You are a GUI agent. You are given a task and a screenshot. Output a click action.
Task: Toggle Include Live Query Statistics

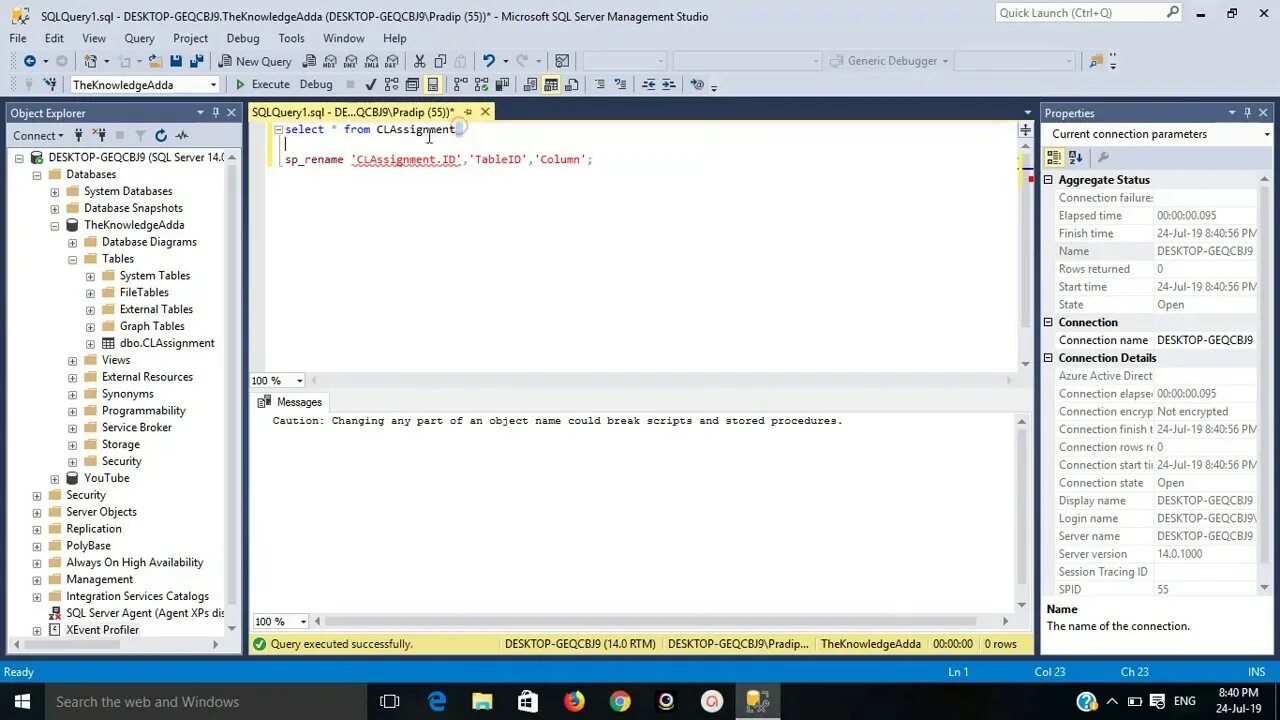point(481,84)
